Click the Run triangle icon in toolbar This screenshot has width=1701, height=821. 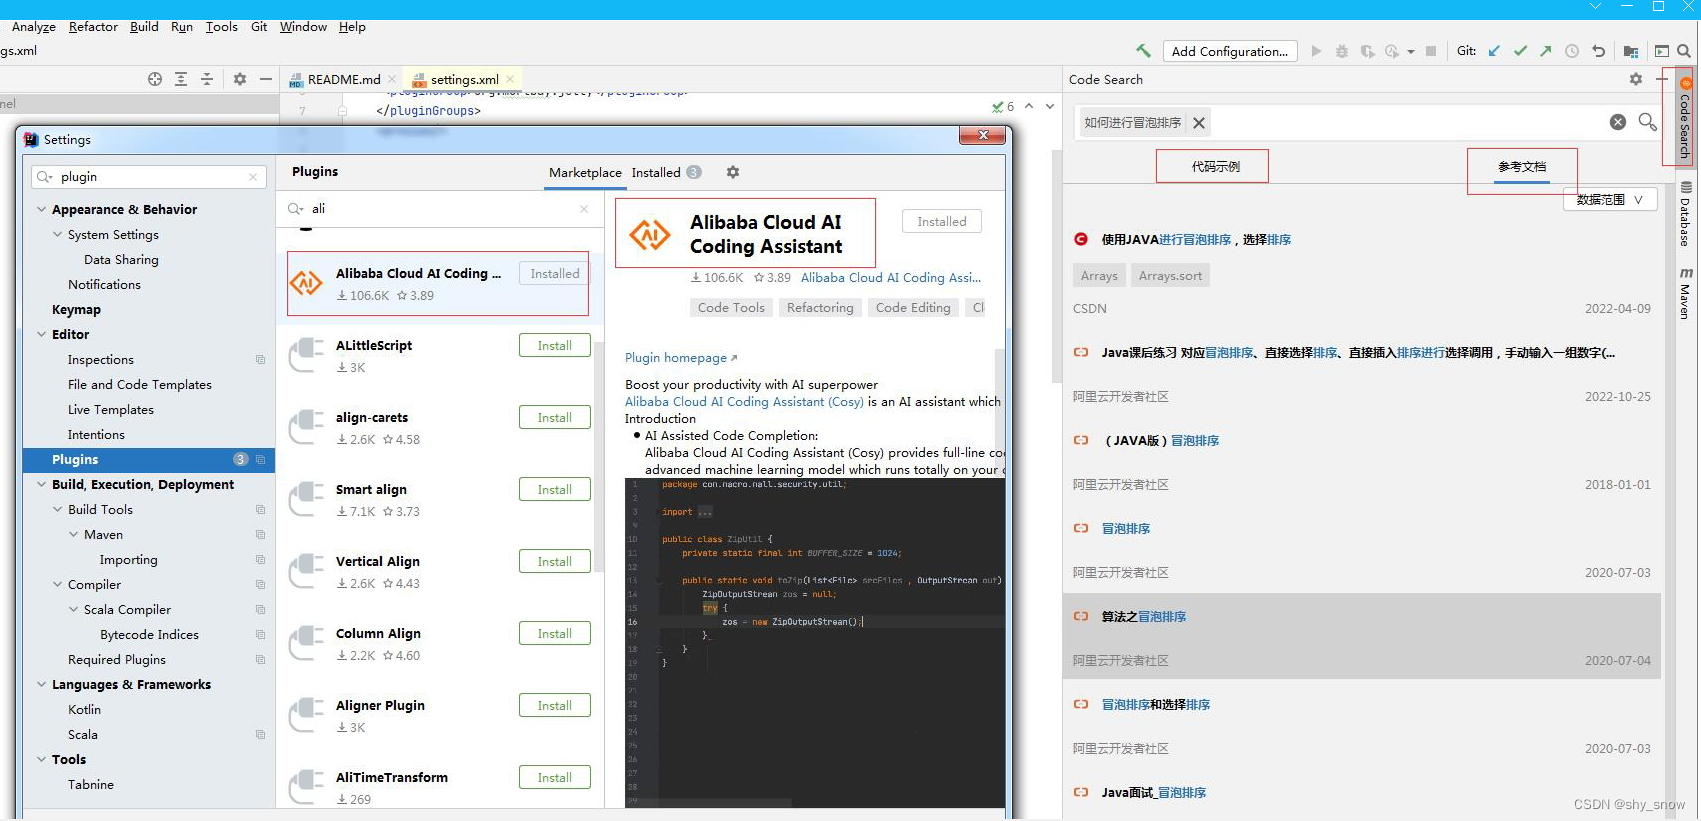[1316, 51]
